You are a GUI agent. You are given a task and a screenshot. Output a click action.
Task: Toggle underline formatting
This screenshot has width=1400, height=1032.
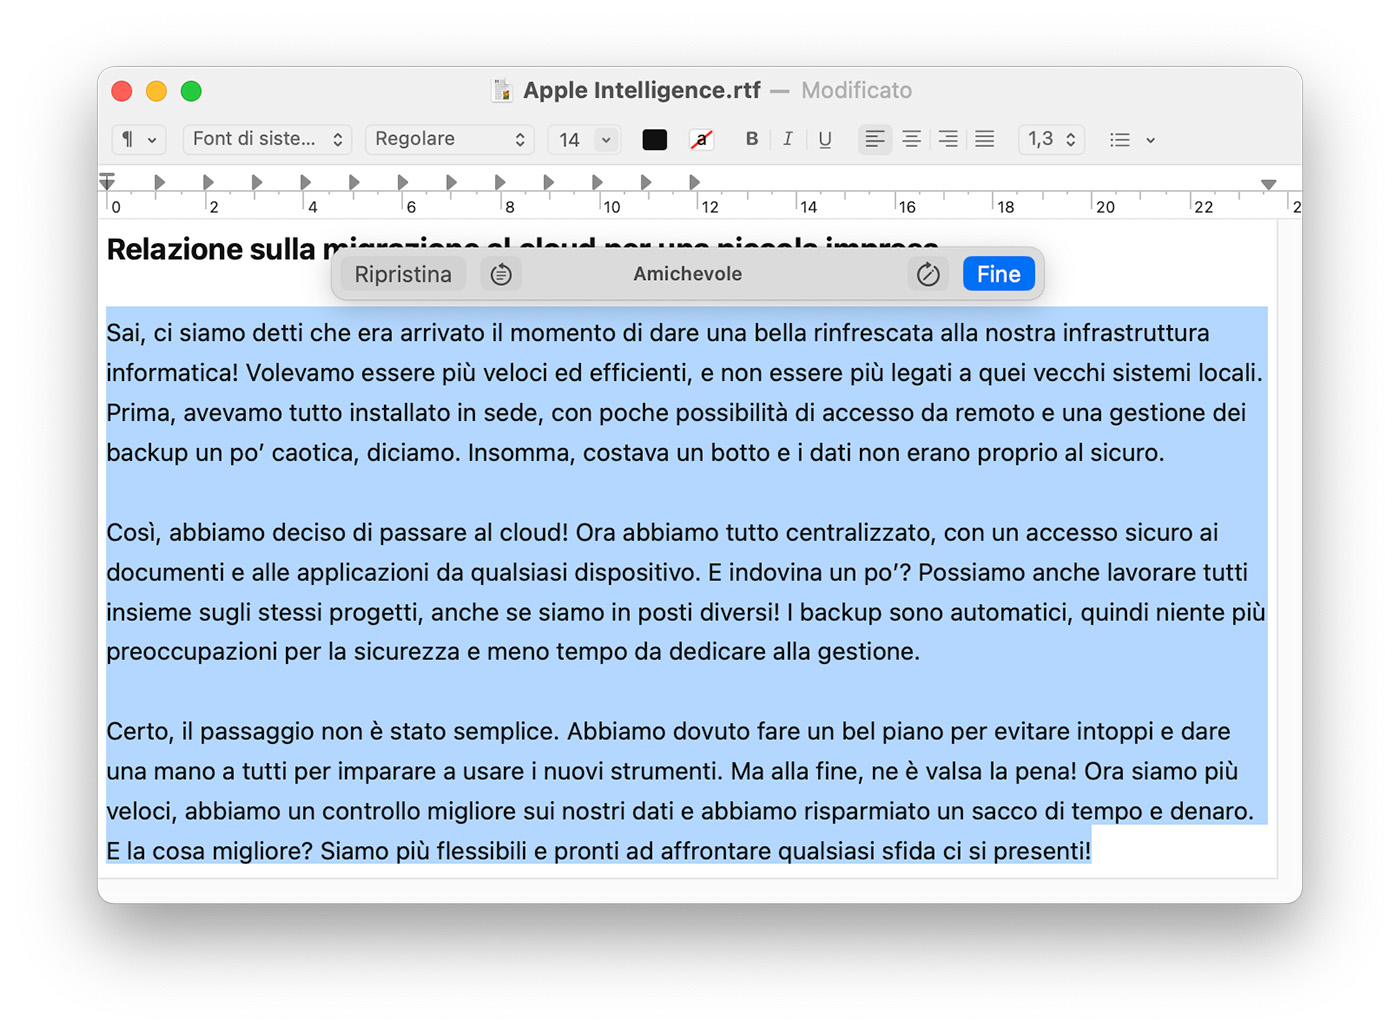pyautogui.click(x=825, y=139)
